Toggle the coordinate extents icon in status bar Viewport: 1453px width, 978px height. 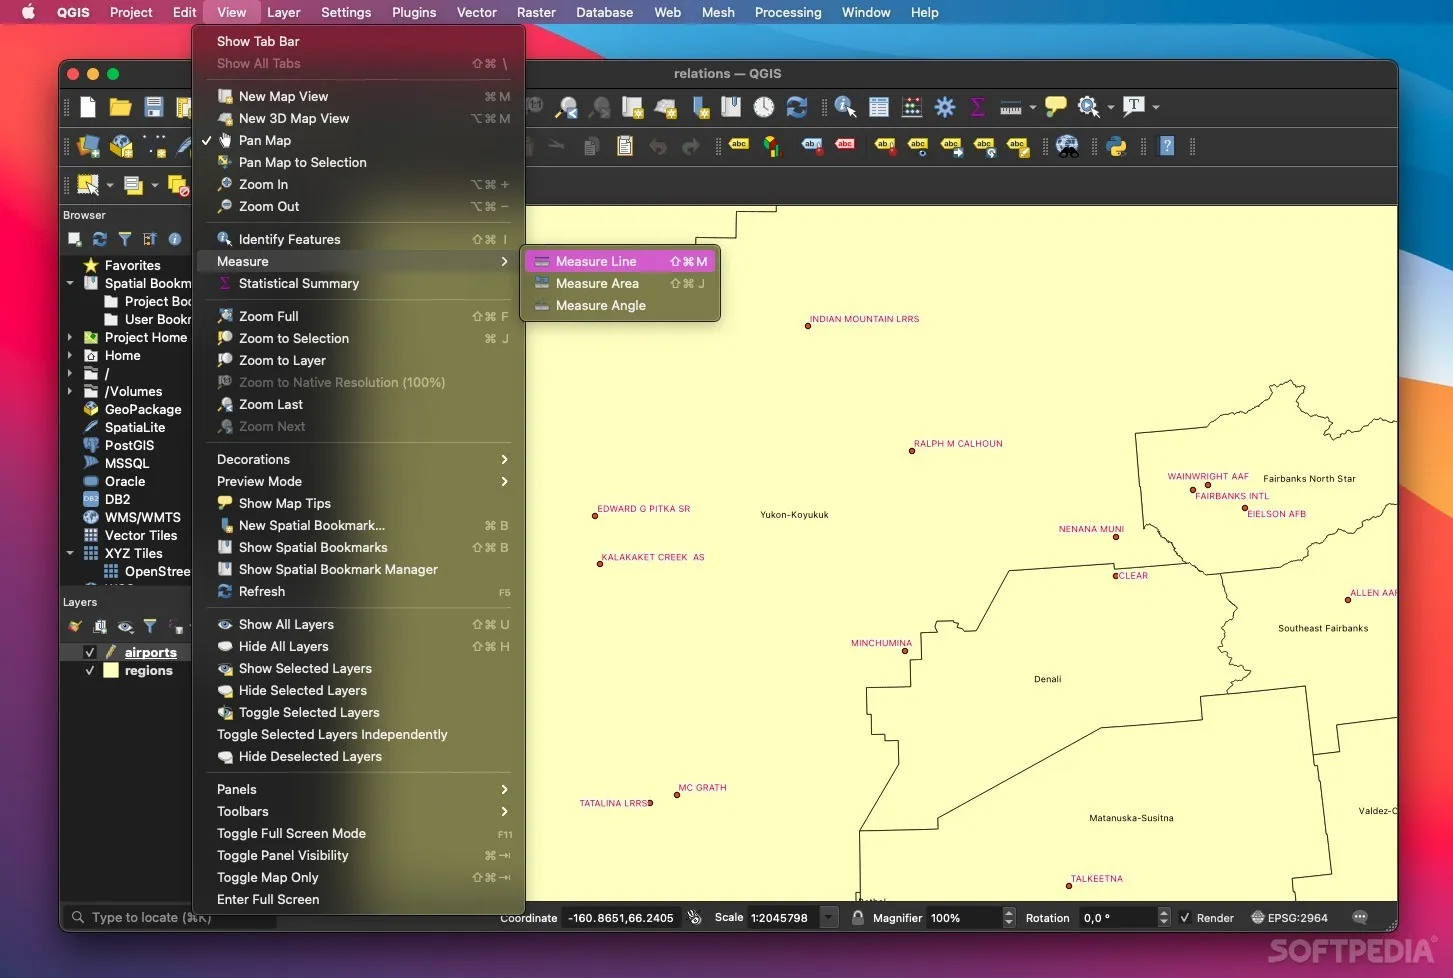click(695, 917)
